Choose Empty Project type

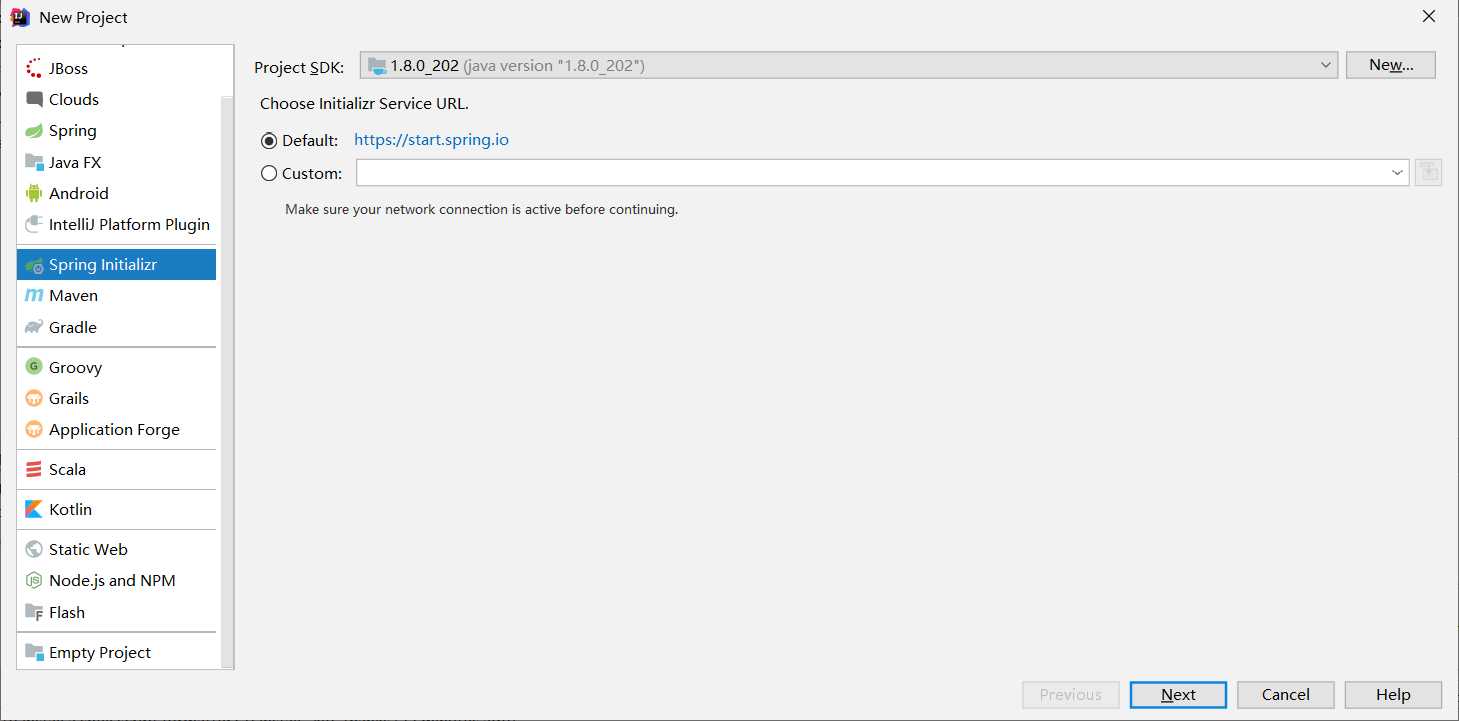116,652
